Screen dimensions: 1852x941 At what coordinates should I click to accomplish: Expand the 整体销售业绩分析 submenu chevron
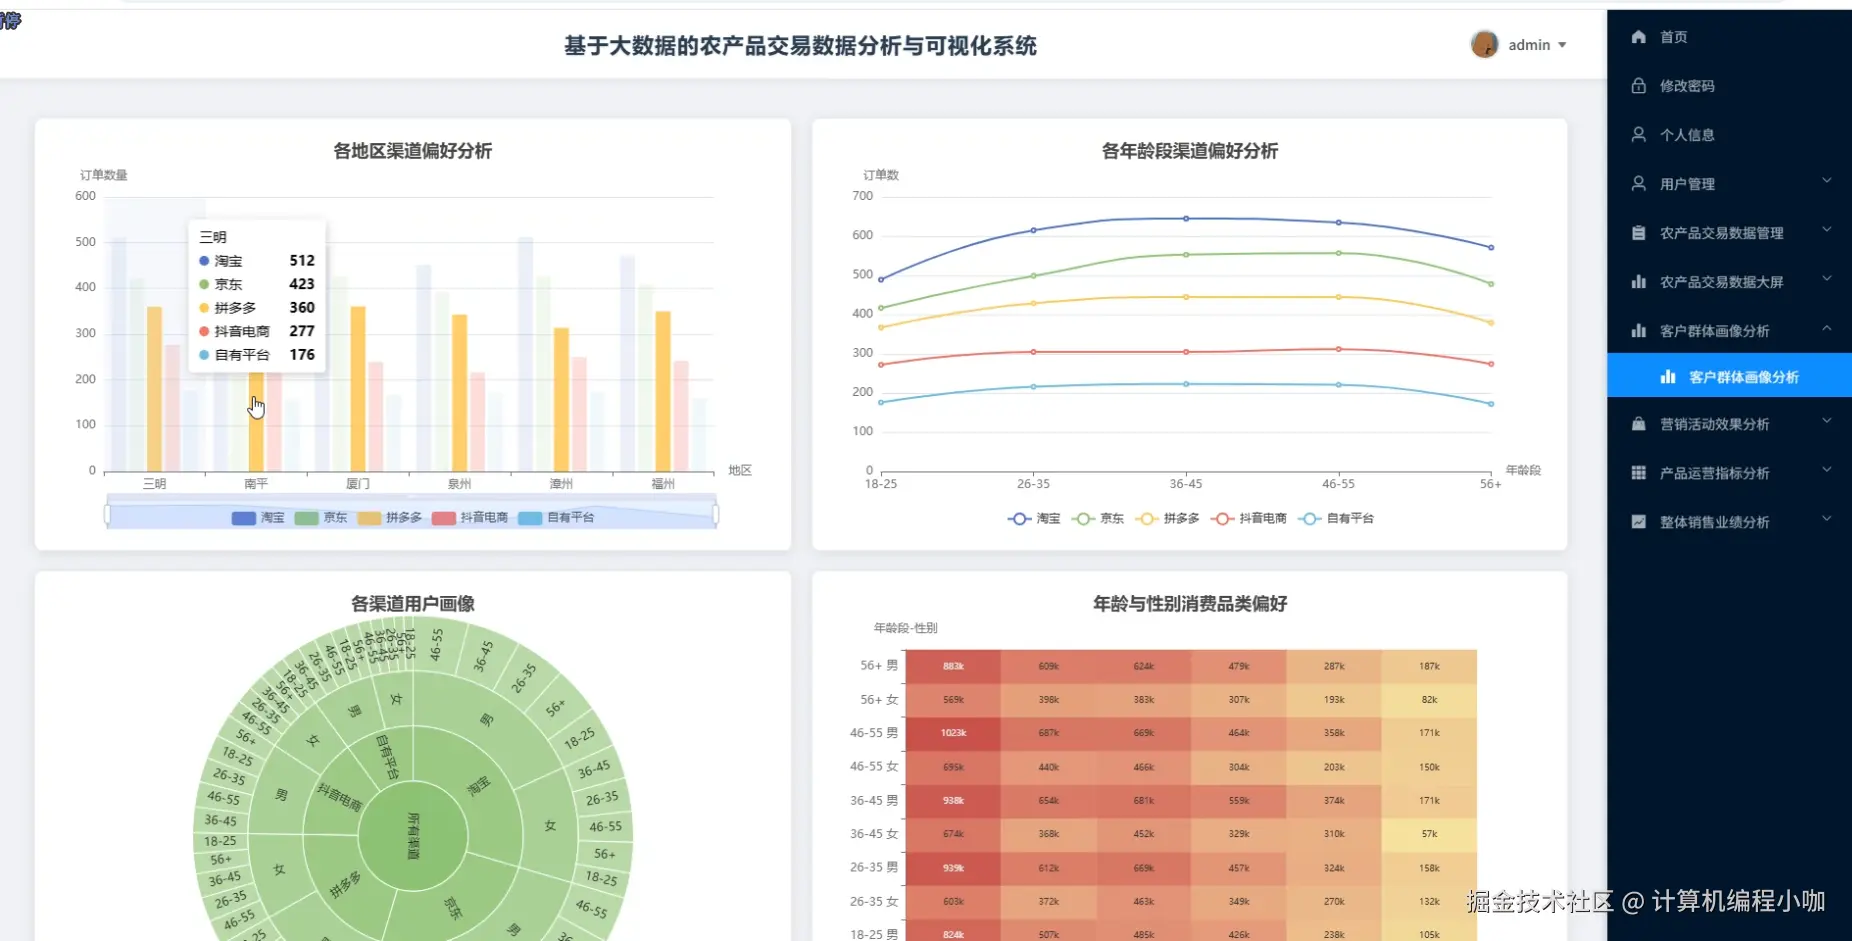pyautogui.click(x=1826, y=519)
